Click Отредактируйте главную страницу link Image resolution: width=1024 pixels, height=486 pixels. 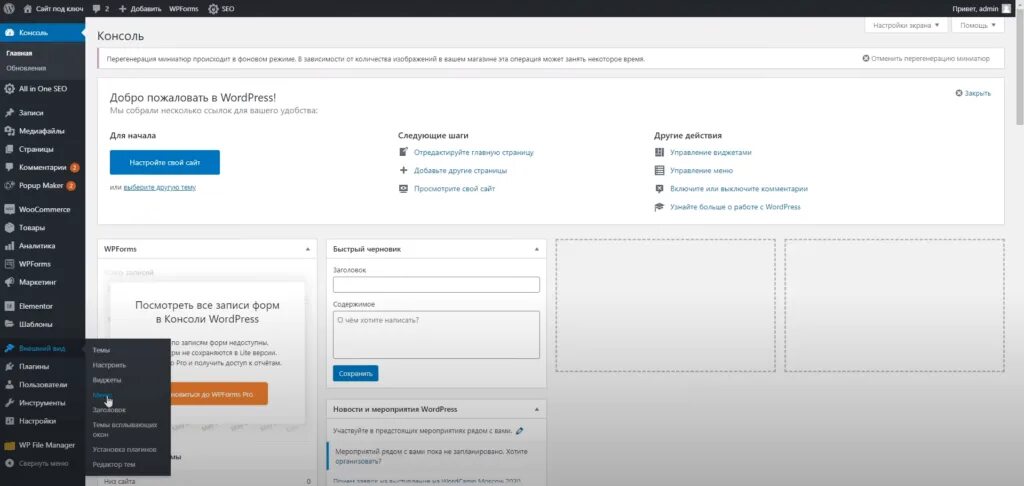(473, 152)
